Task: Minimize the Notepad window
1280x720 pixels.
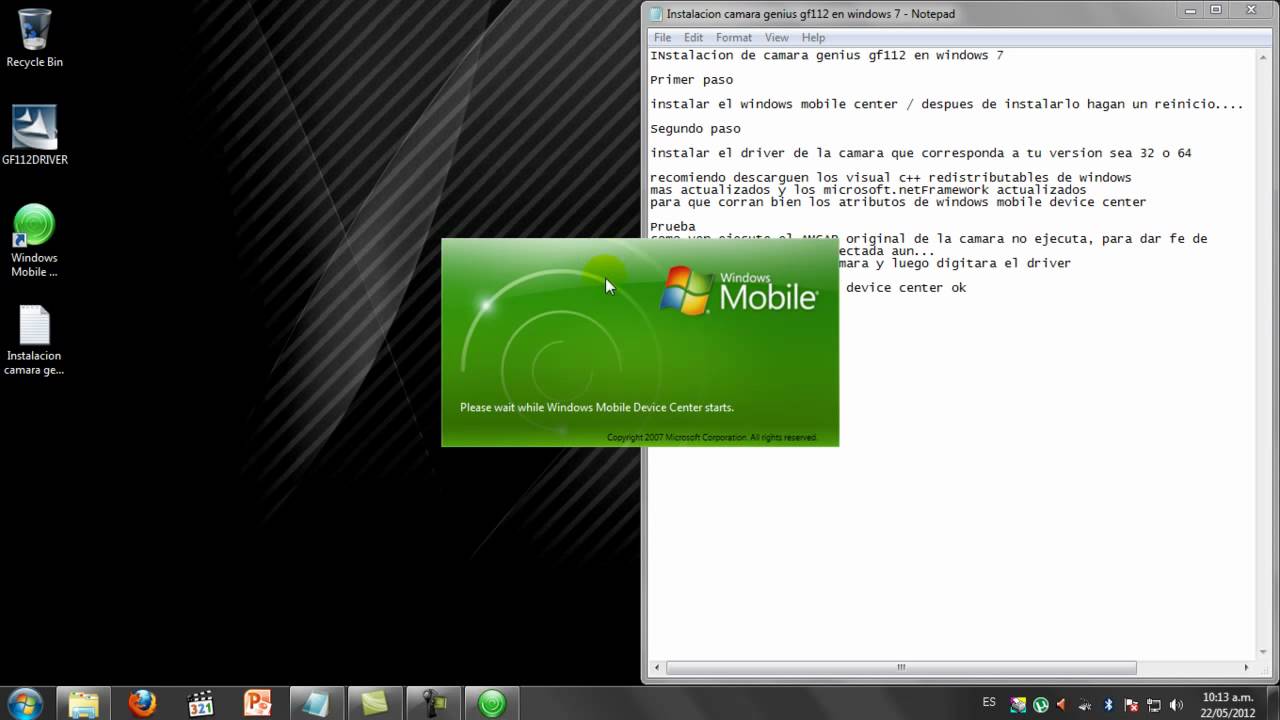Action: (x=1190, y=10)
